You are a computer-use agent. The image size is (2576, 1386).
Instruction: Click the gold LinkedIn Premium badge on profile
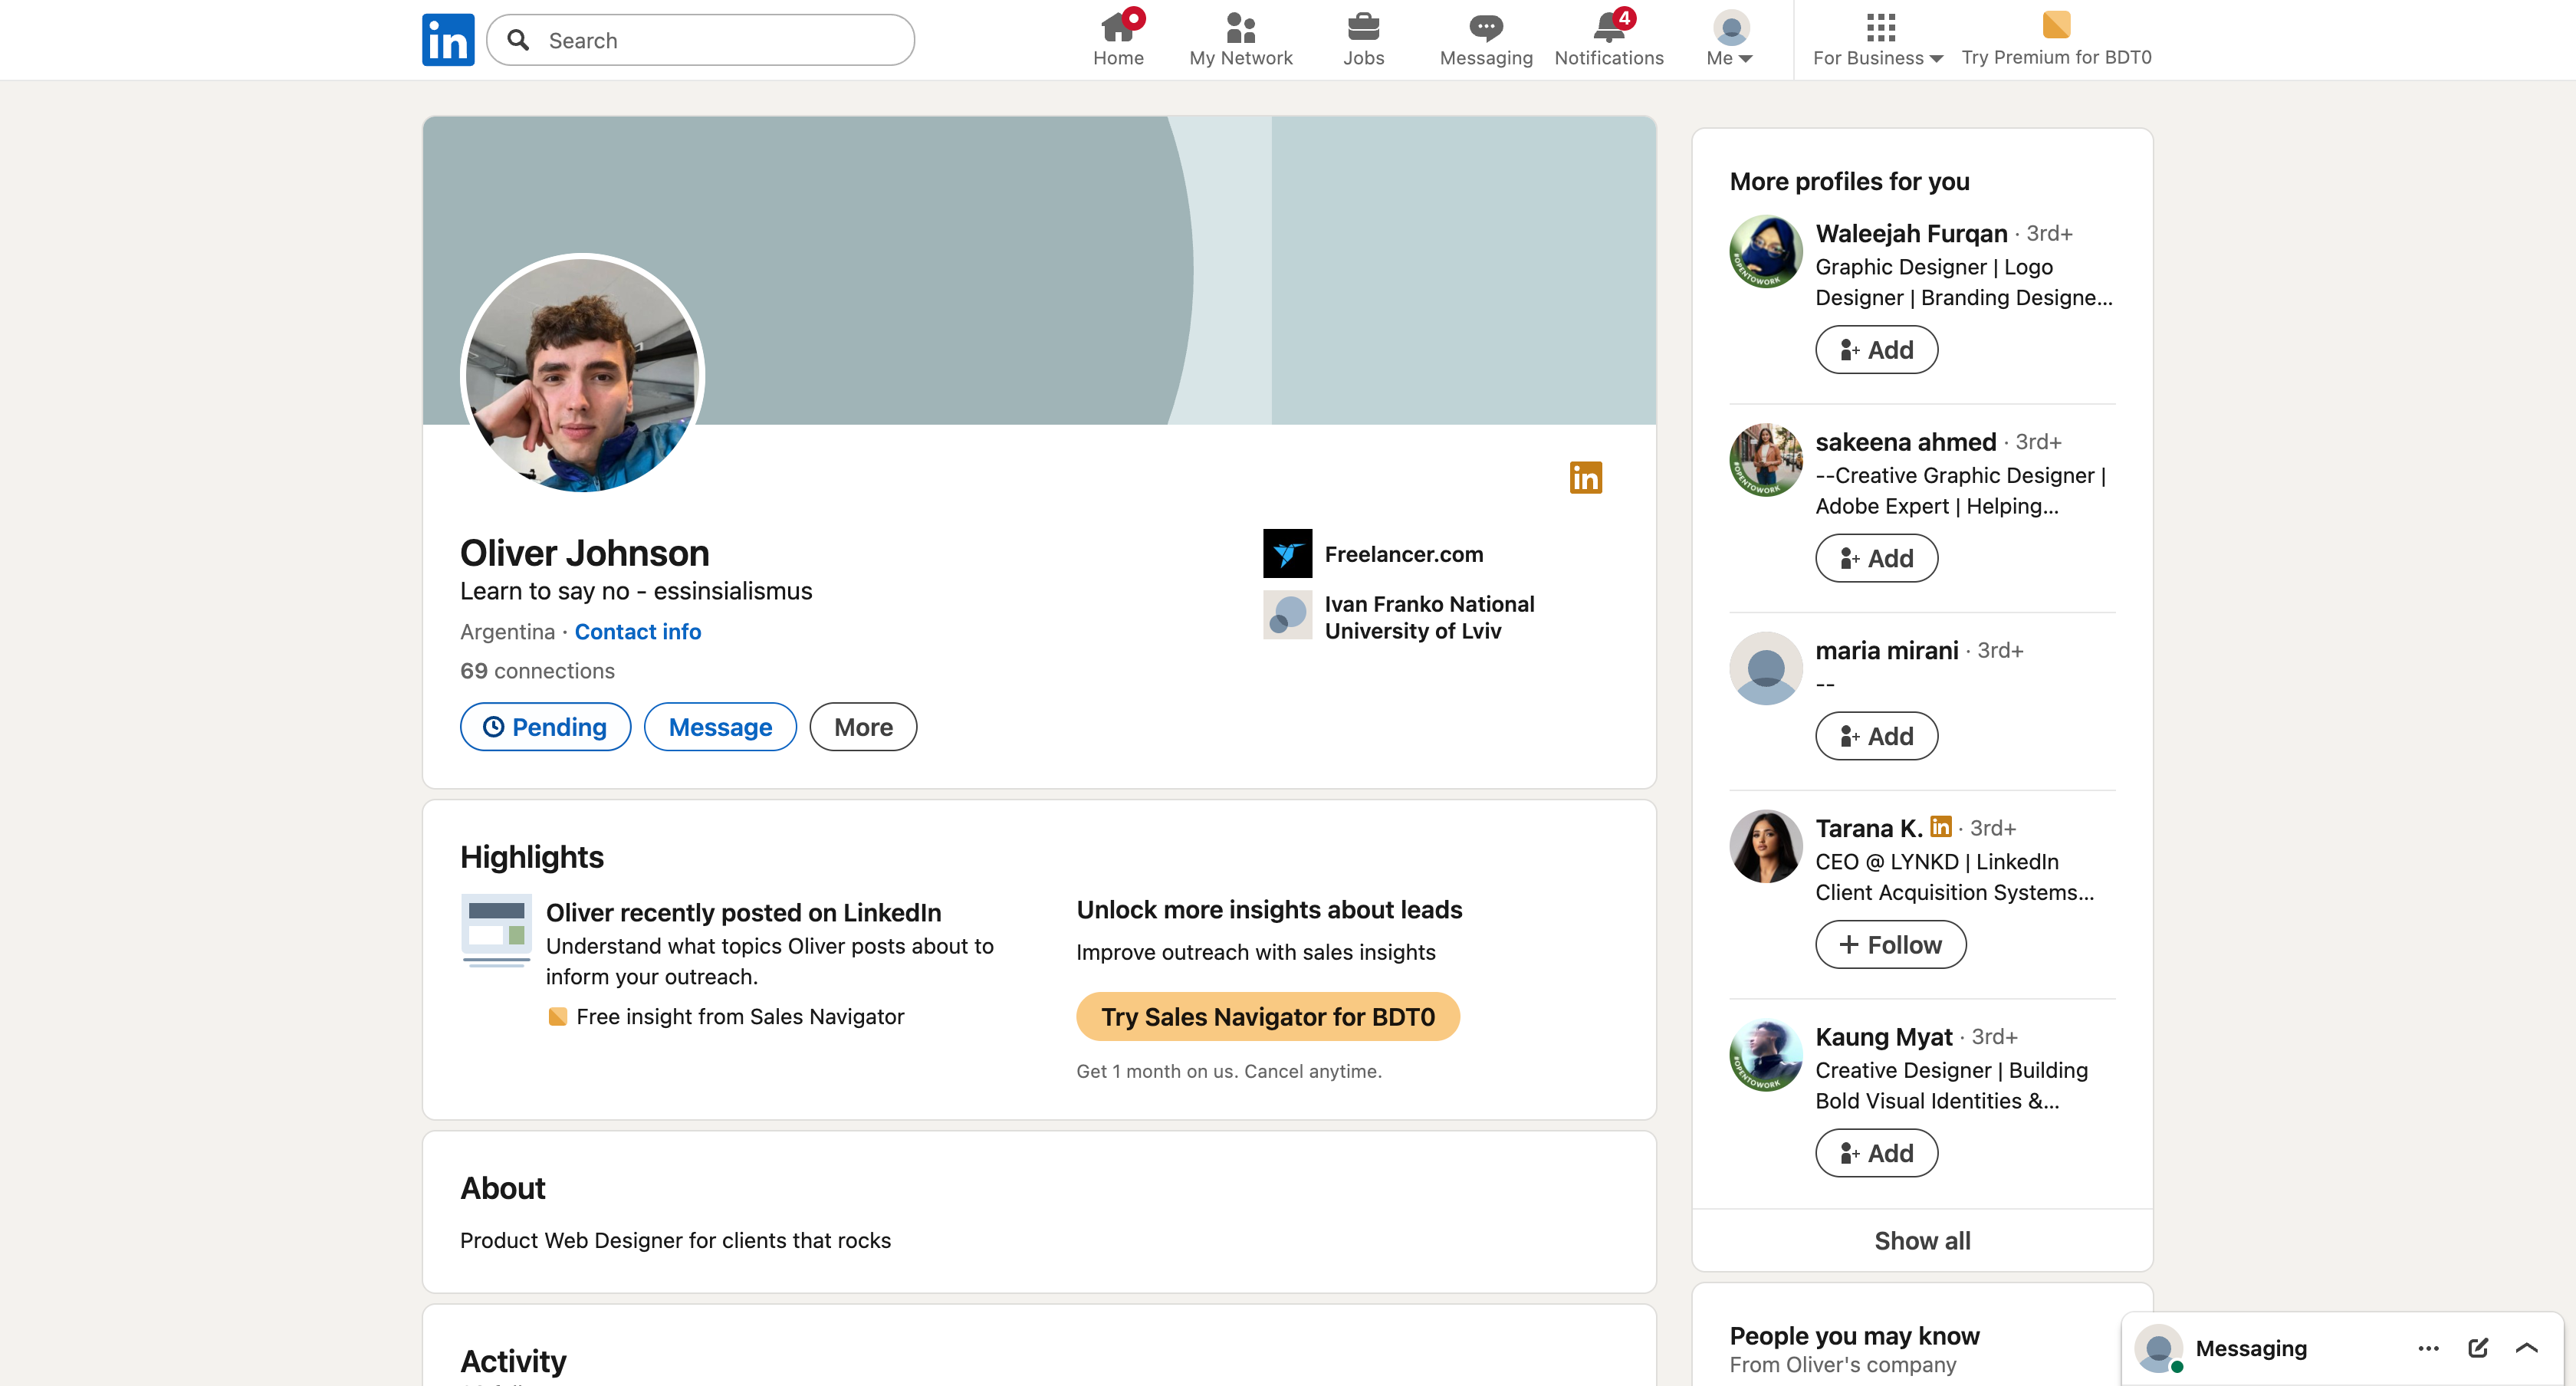coord(1586,478)
